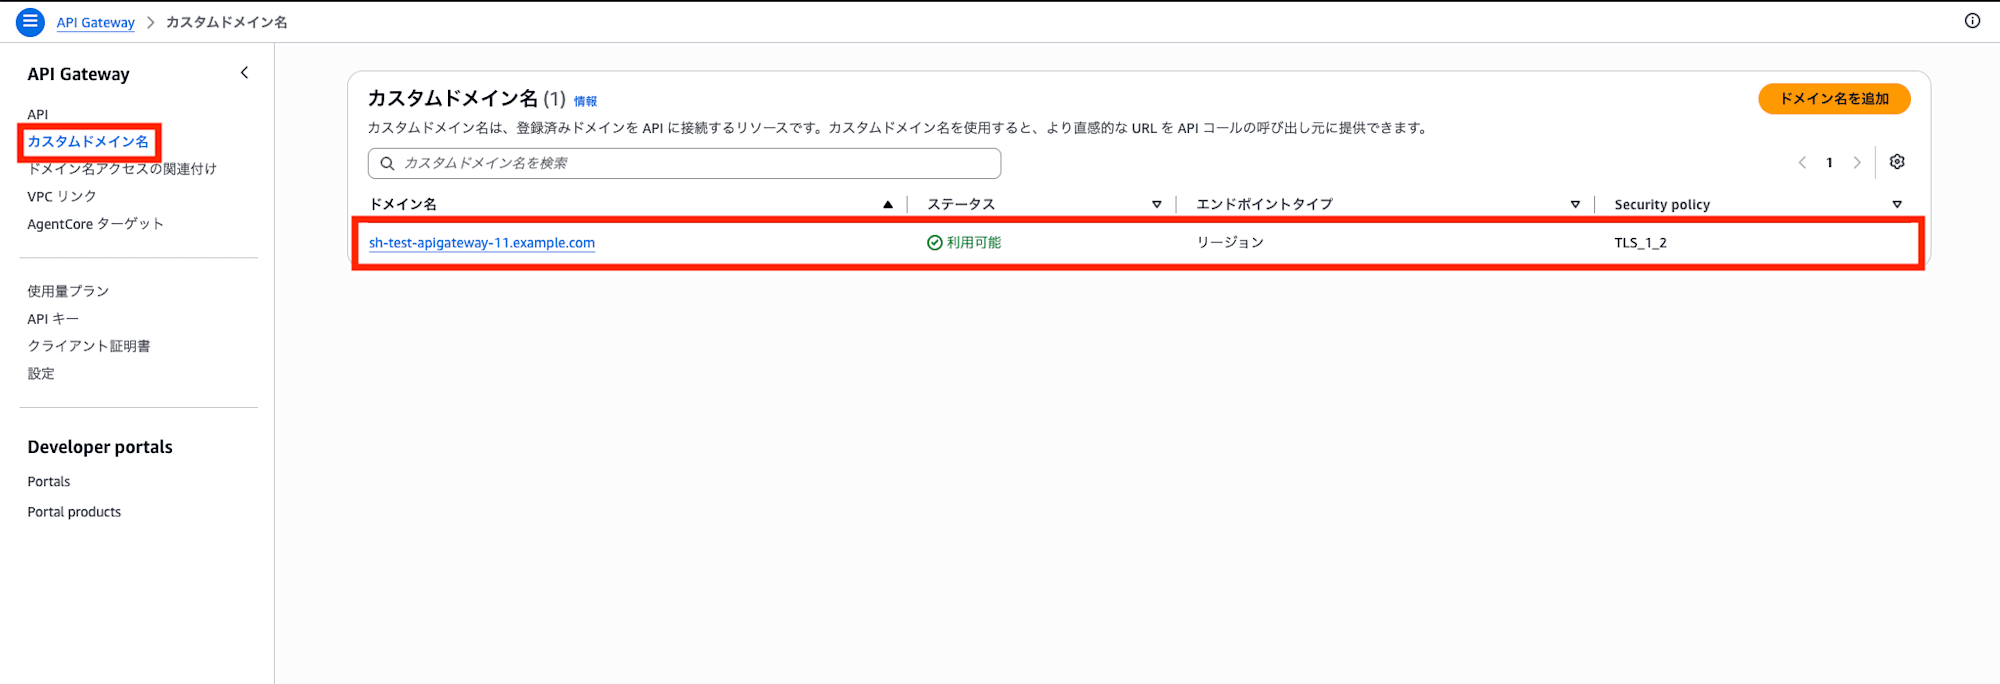
Task: Click the Security policy column header
Action: (1662, 204)
